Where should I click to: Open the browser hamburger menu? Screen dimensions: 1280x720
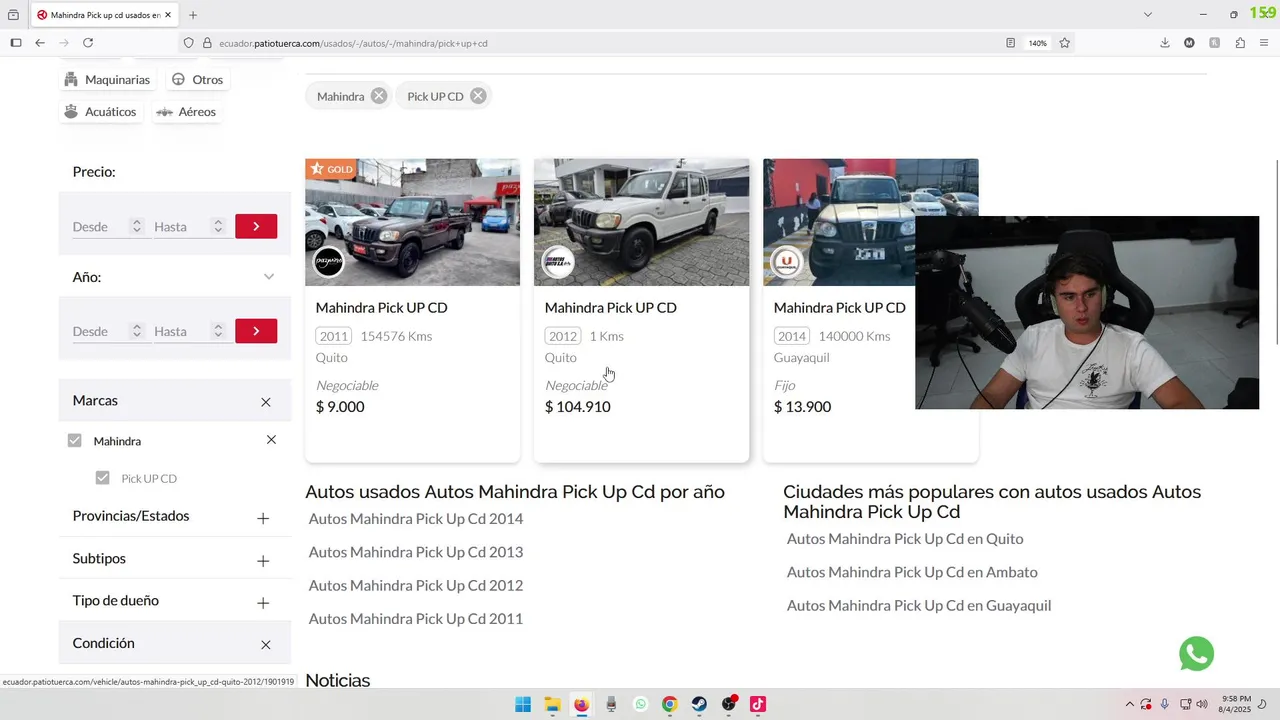click(1265, 43)
